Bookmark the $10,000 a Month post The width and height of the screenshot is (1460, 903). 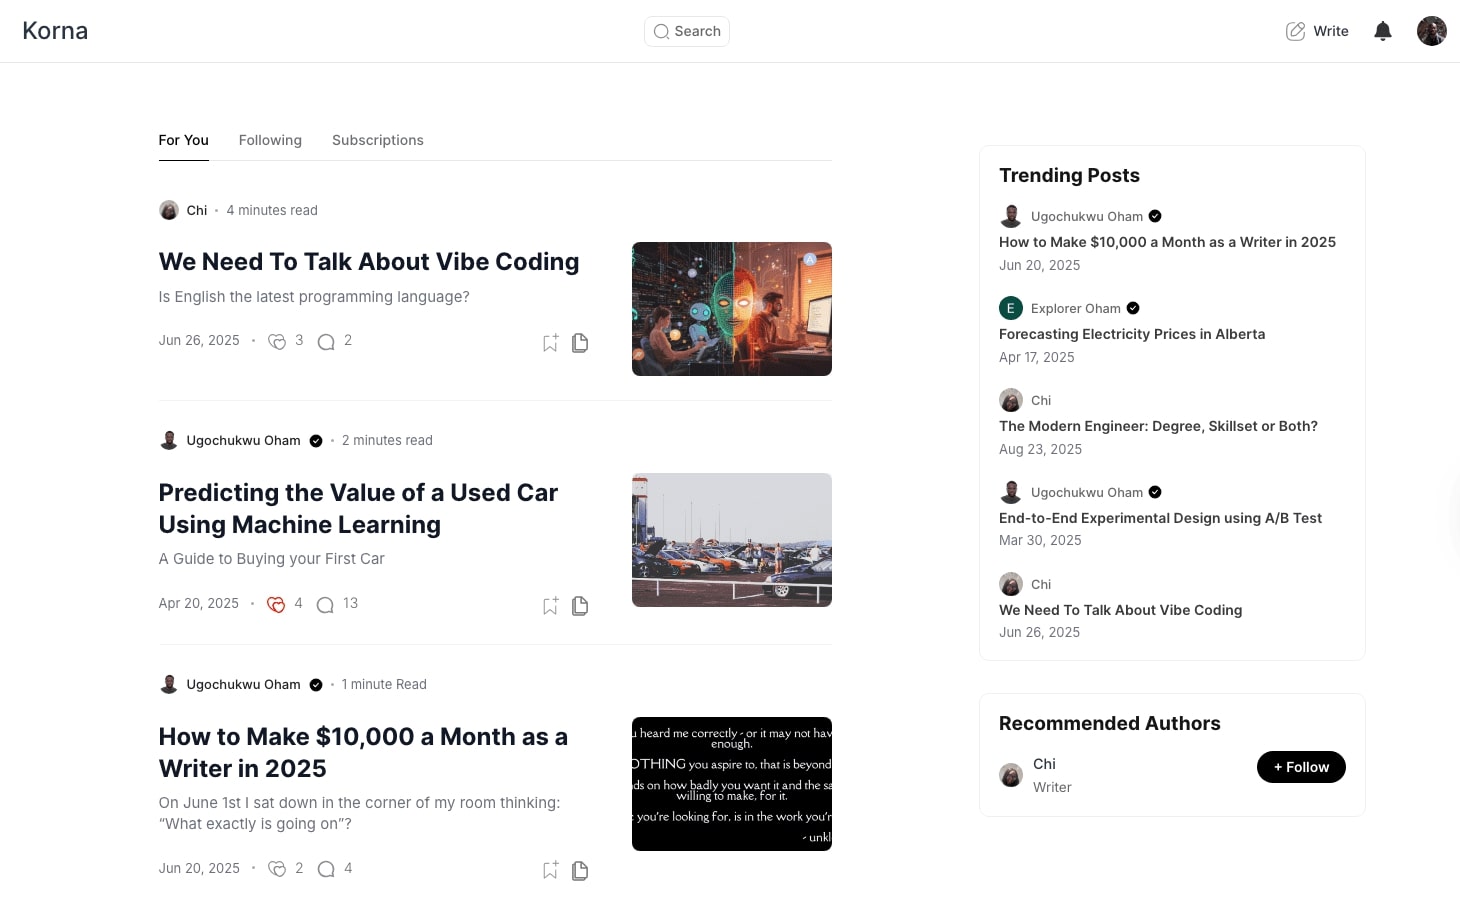pyautogui.click(x=550, y=870)
